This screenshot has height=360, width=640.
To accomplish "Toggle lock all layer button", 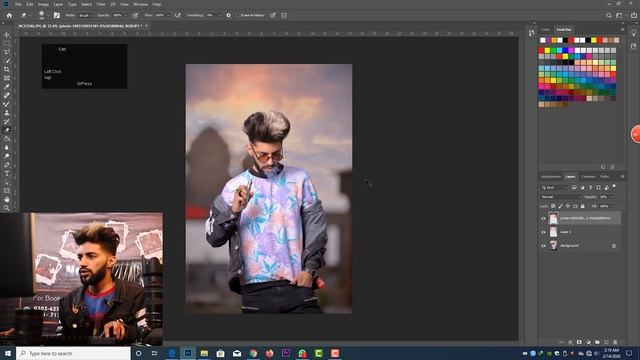I will [582, 206].
